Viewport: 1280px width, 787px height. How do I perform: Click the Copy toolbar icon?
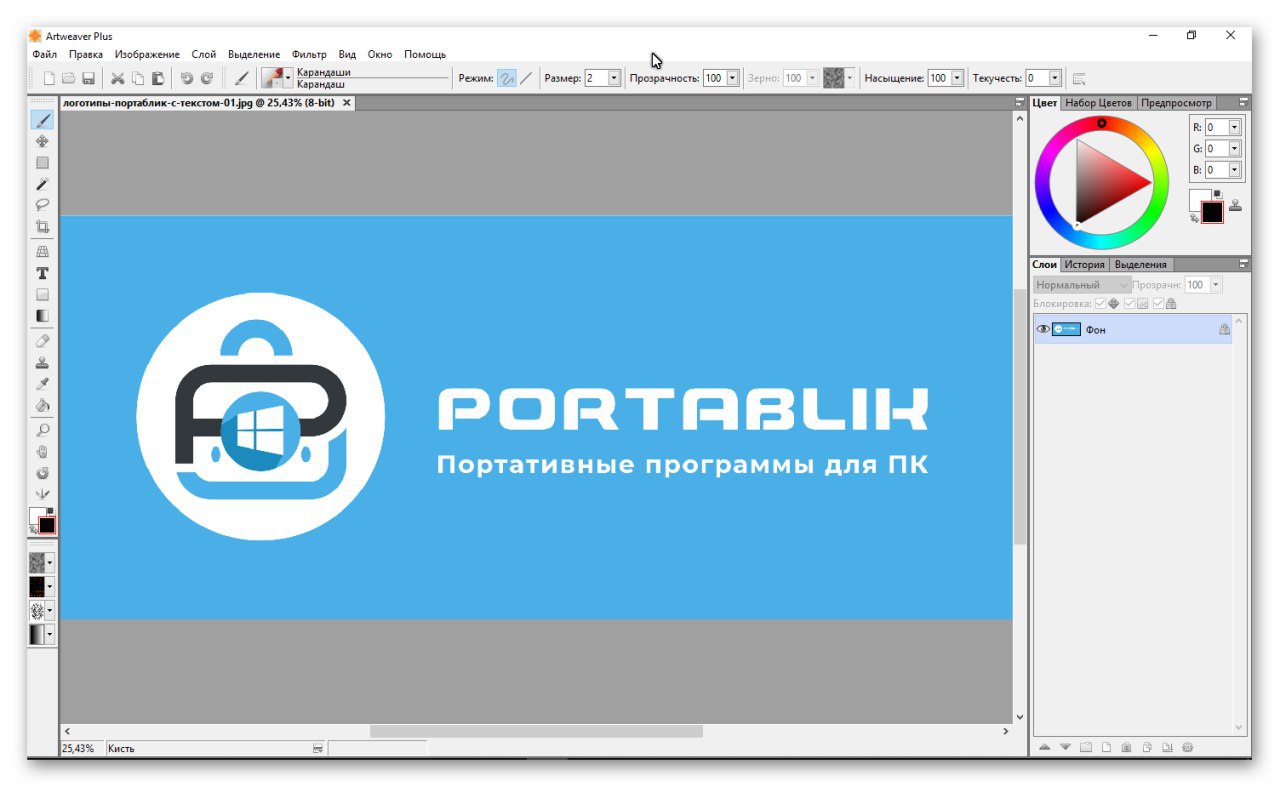(138, 78)
